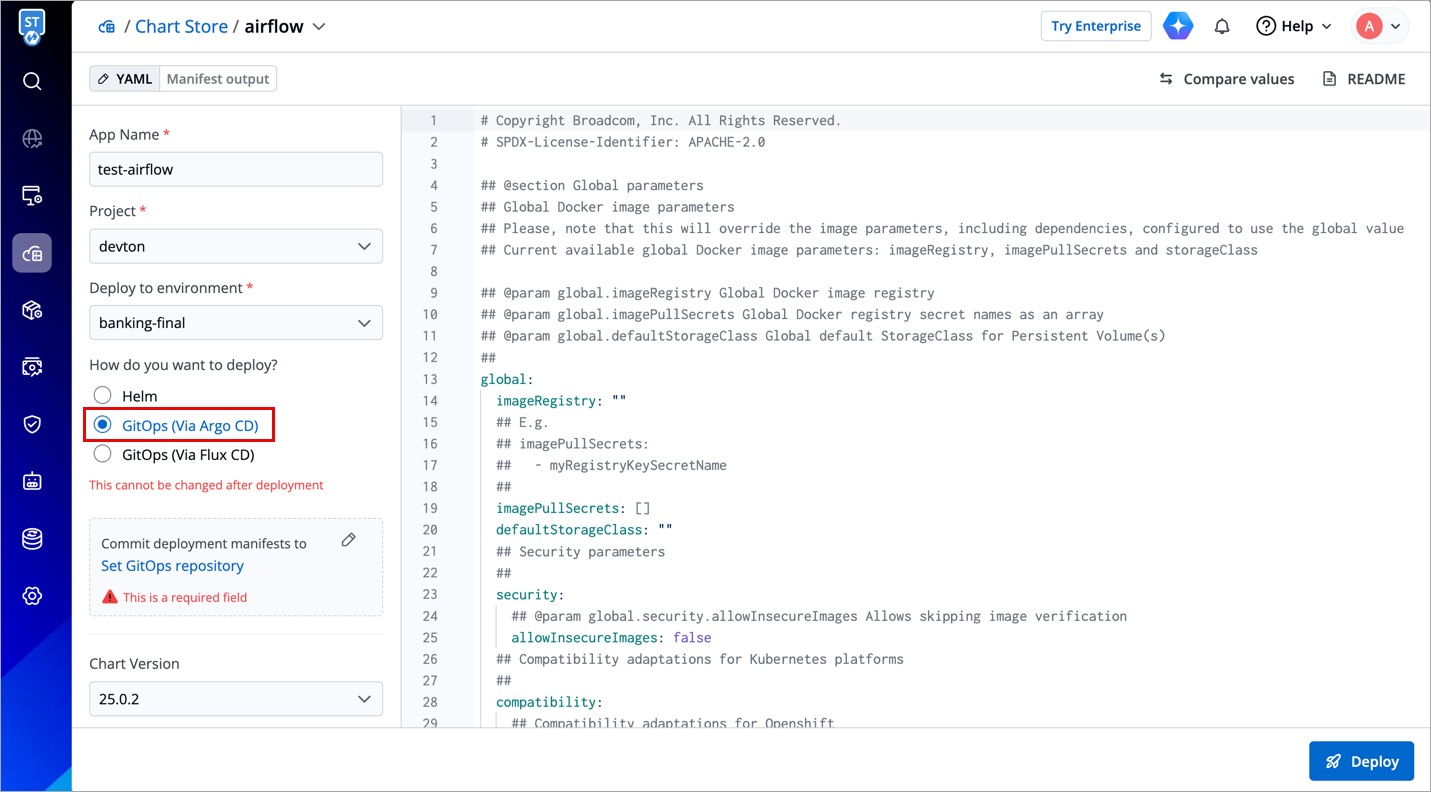Select the YAML tab

click(x=125, y=79)
